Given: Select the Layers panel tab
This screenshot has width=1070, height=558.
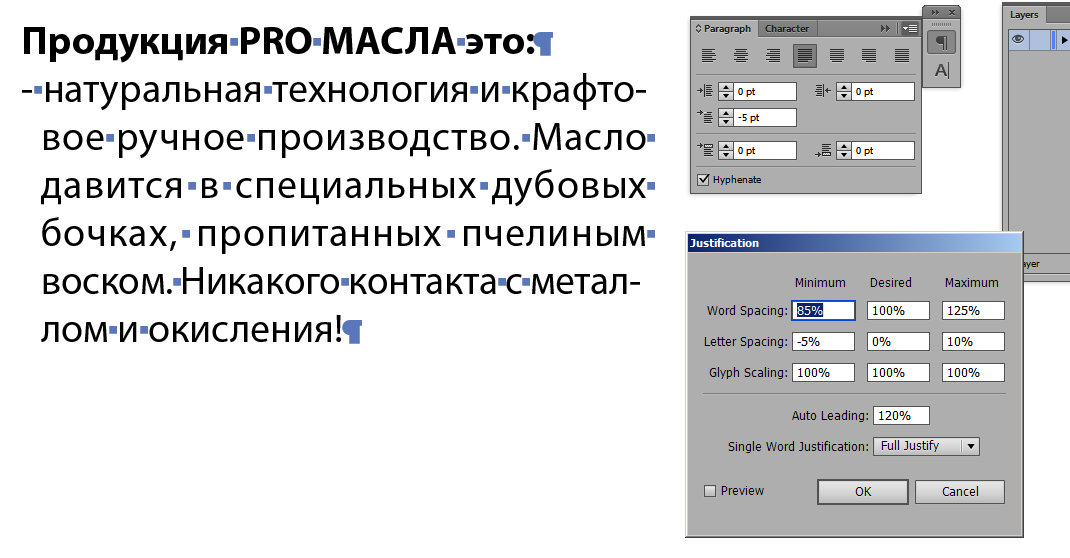Looking at the screenshot, I should click(1024, 14).
